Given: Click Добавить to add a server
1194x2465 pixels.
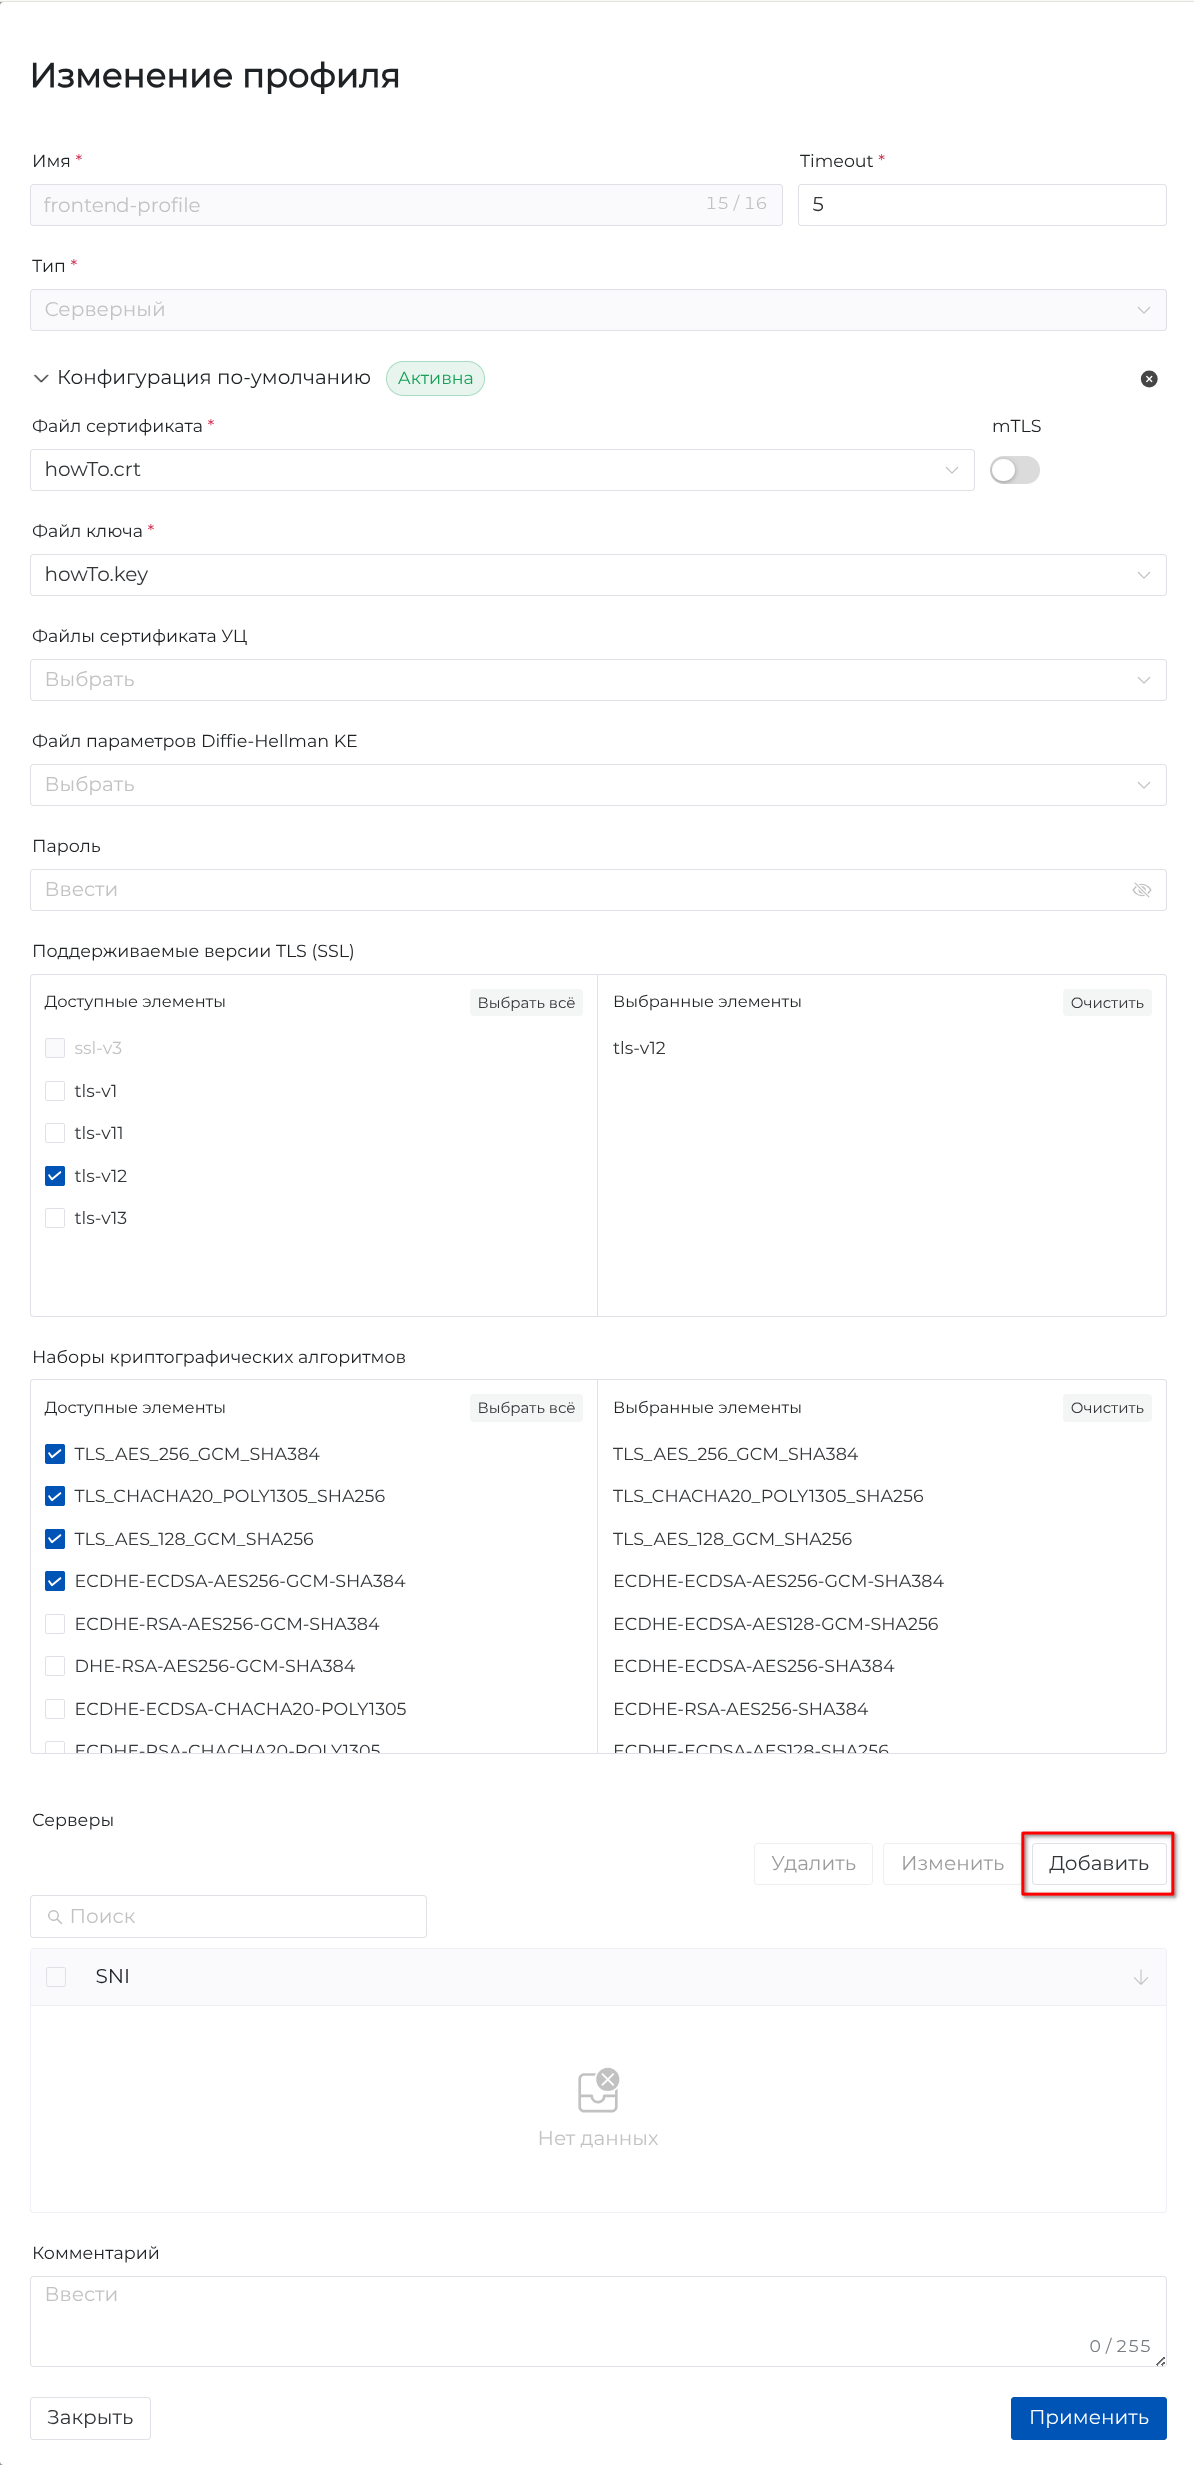Looking at the screenshot, I should point(1098,1863).
